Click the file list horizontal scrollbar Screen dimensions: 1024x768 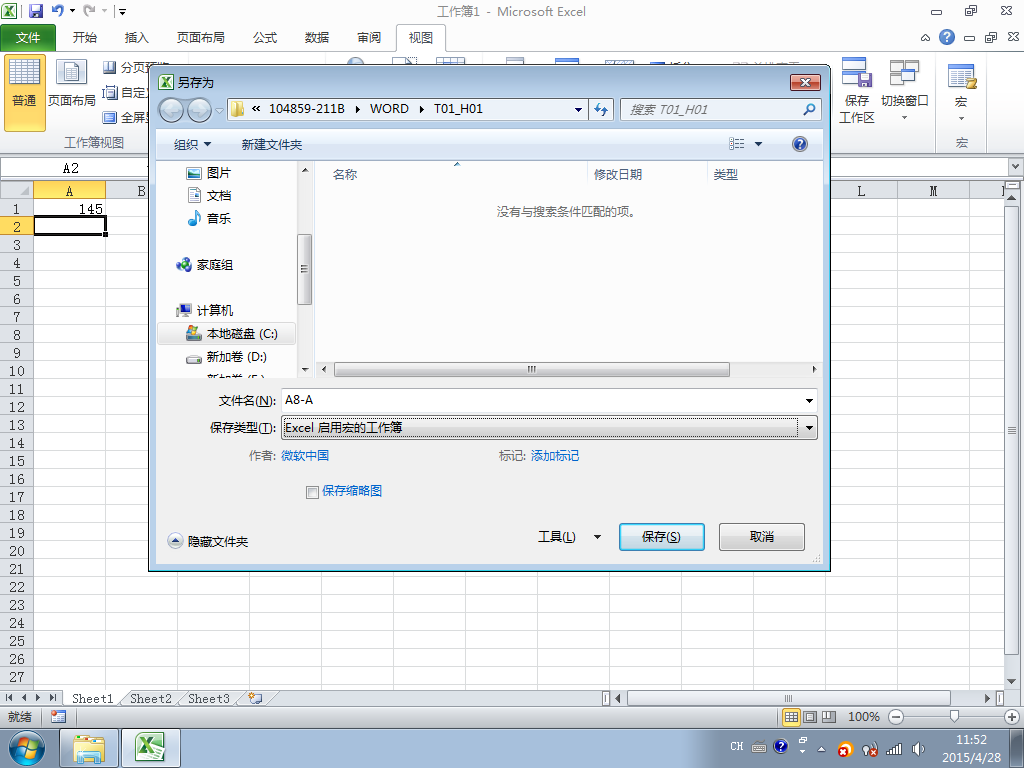pos(532,370)
